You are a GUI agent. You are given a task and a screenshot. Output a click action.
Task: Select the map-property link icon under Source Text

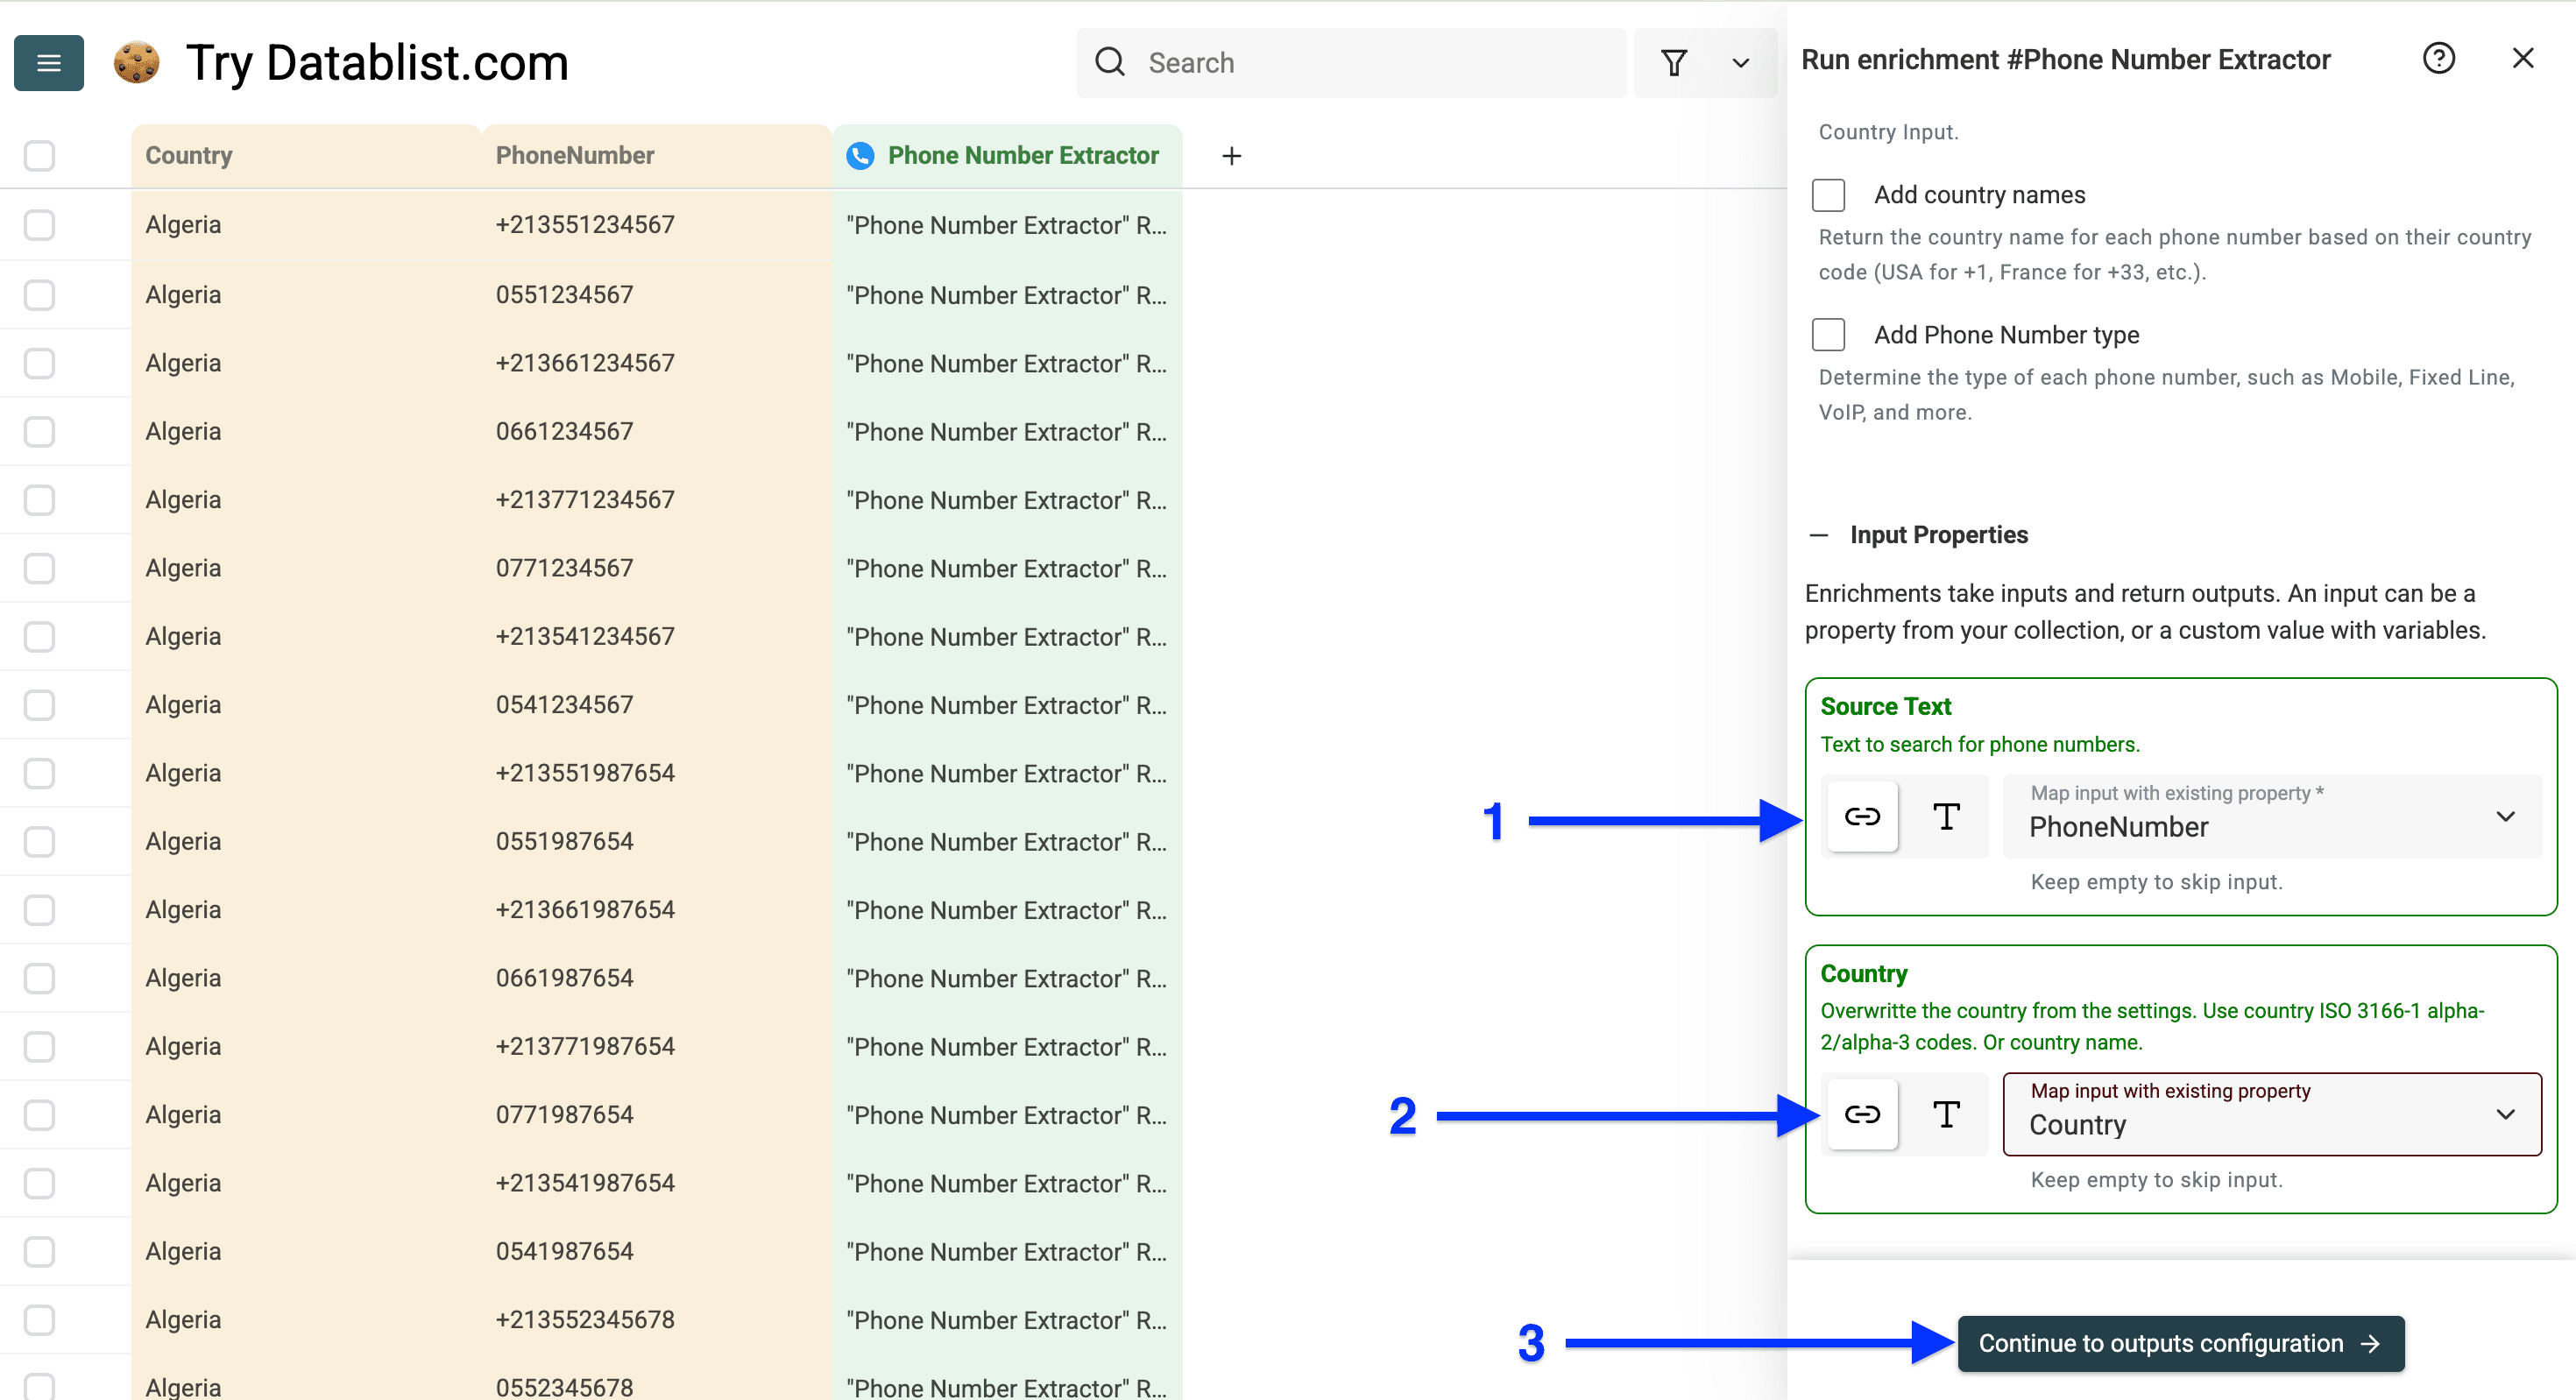click(x=1861, y=816)
